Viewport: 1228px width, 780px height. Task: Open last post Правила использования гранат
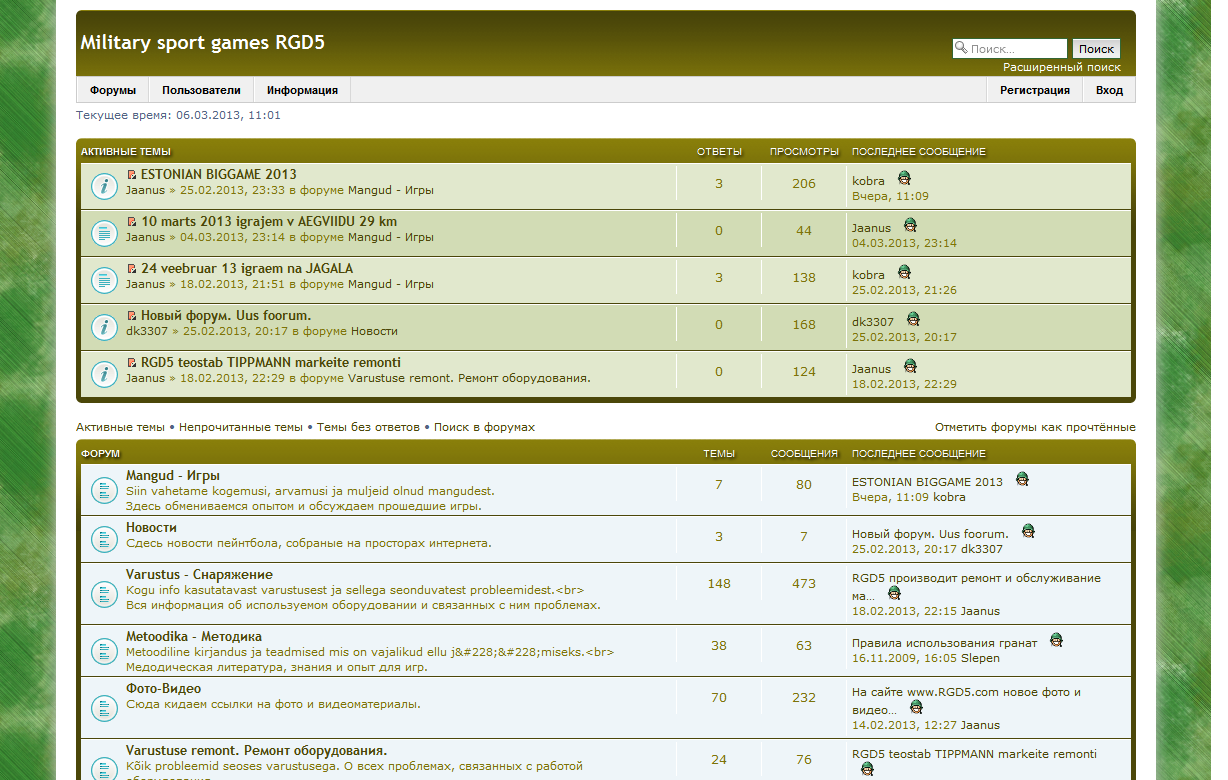click(x=945, y=643)
